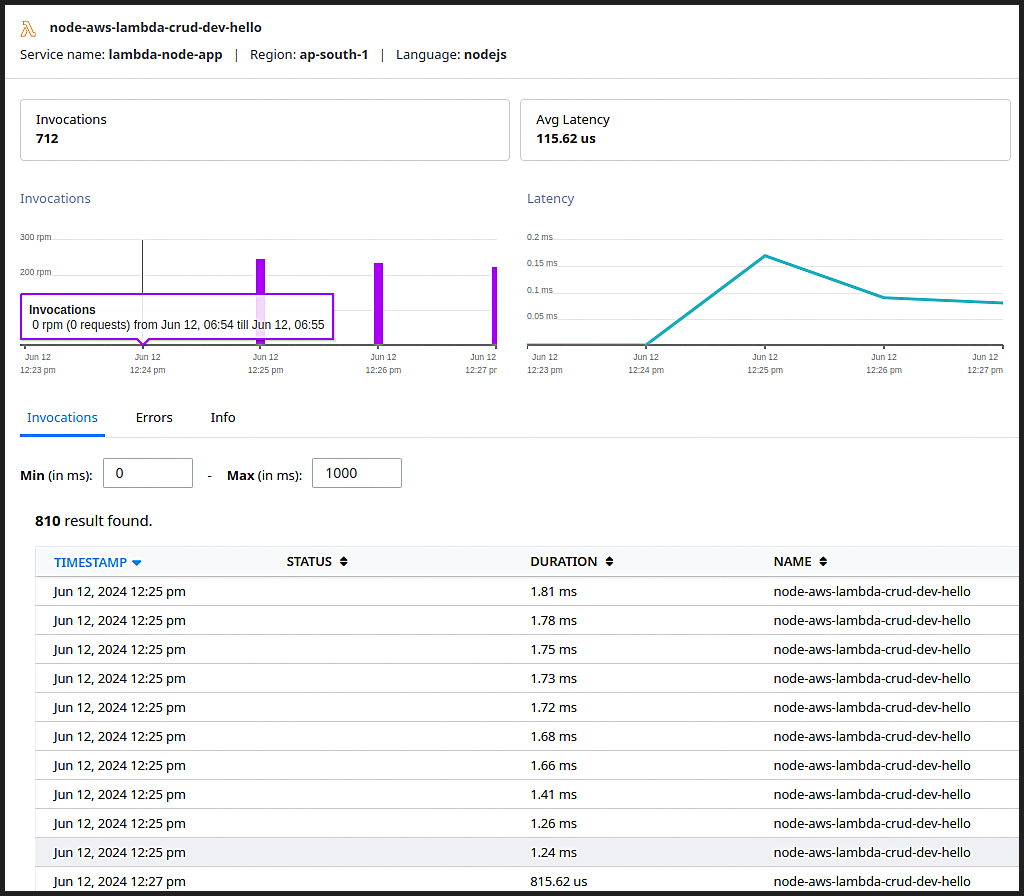Click the Invocations tooltip box on chart
Screen dimensions: 1024x896
coord(177,317)
